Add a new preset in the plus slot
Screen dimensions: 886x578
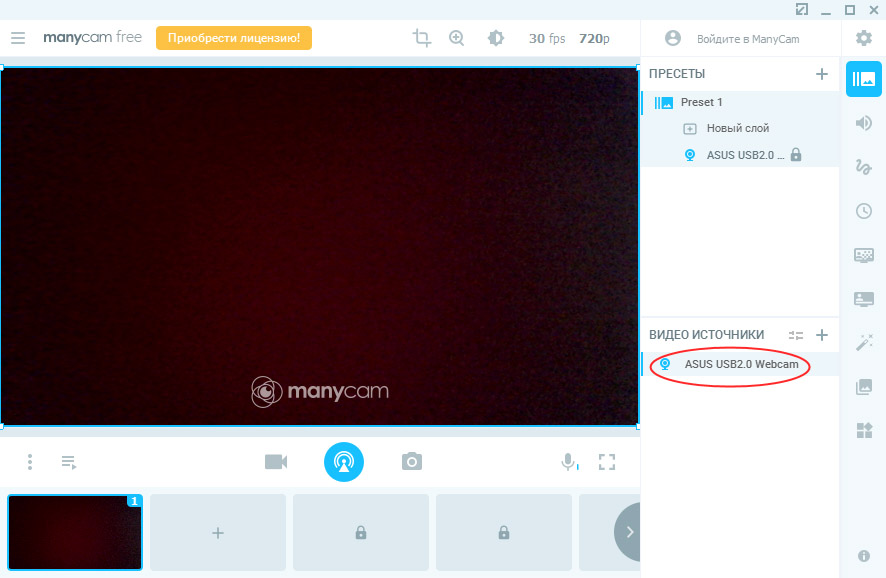218,532
